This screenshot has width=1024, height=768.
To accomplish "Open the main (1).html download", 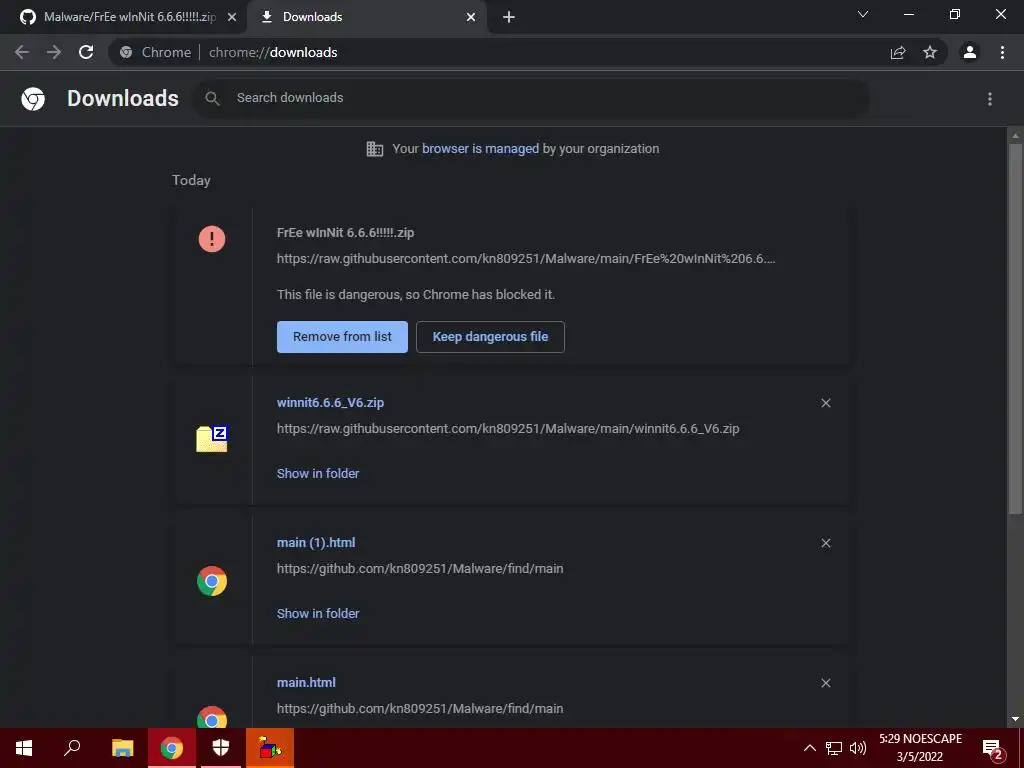I will click(x=316, y=543).
